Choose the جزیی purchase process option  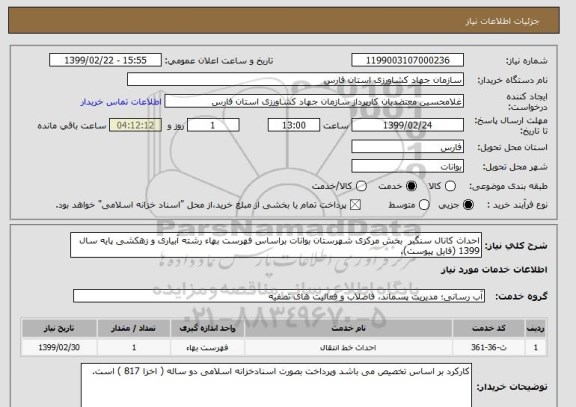tap(468, 205)
